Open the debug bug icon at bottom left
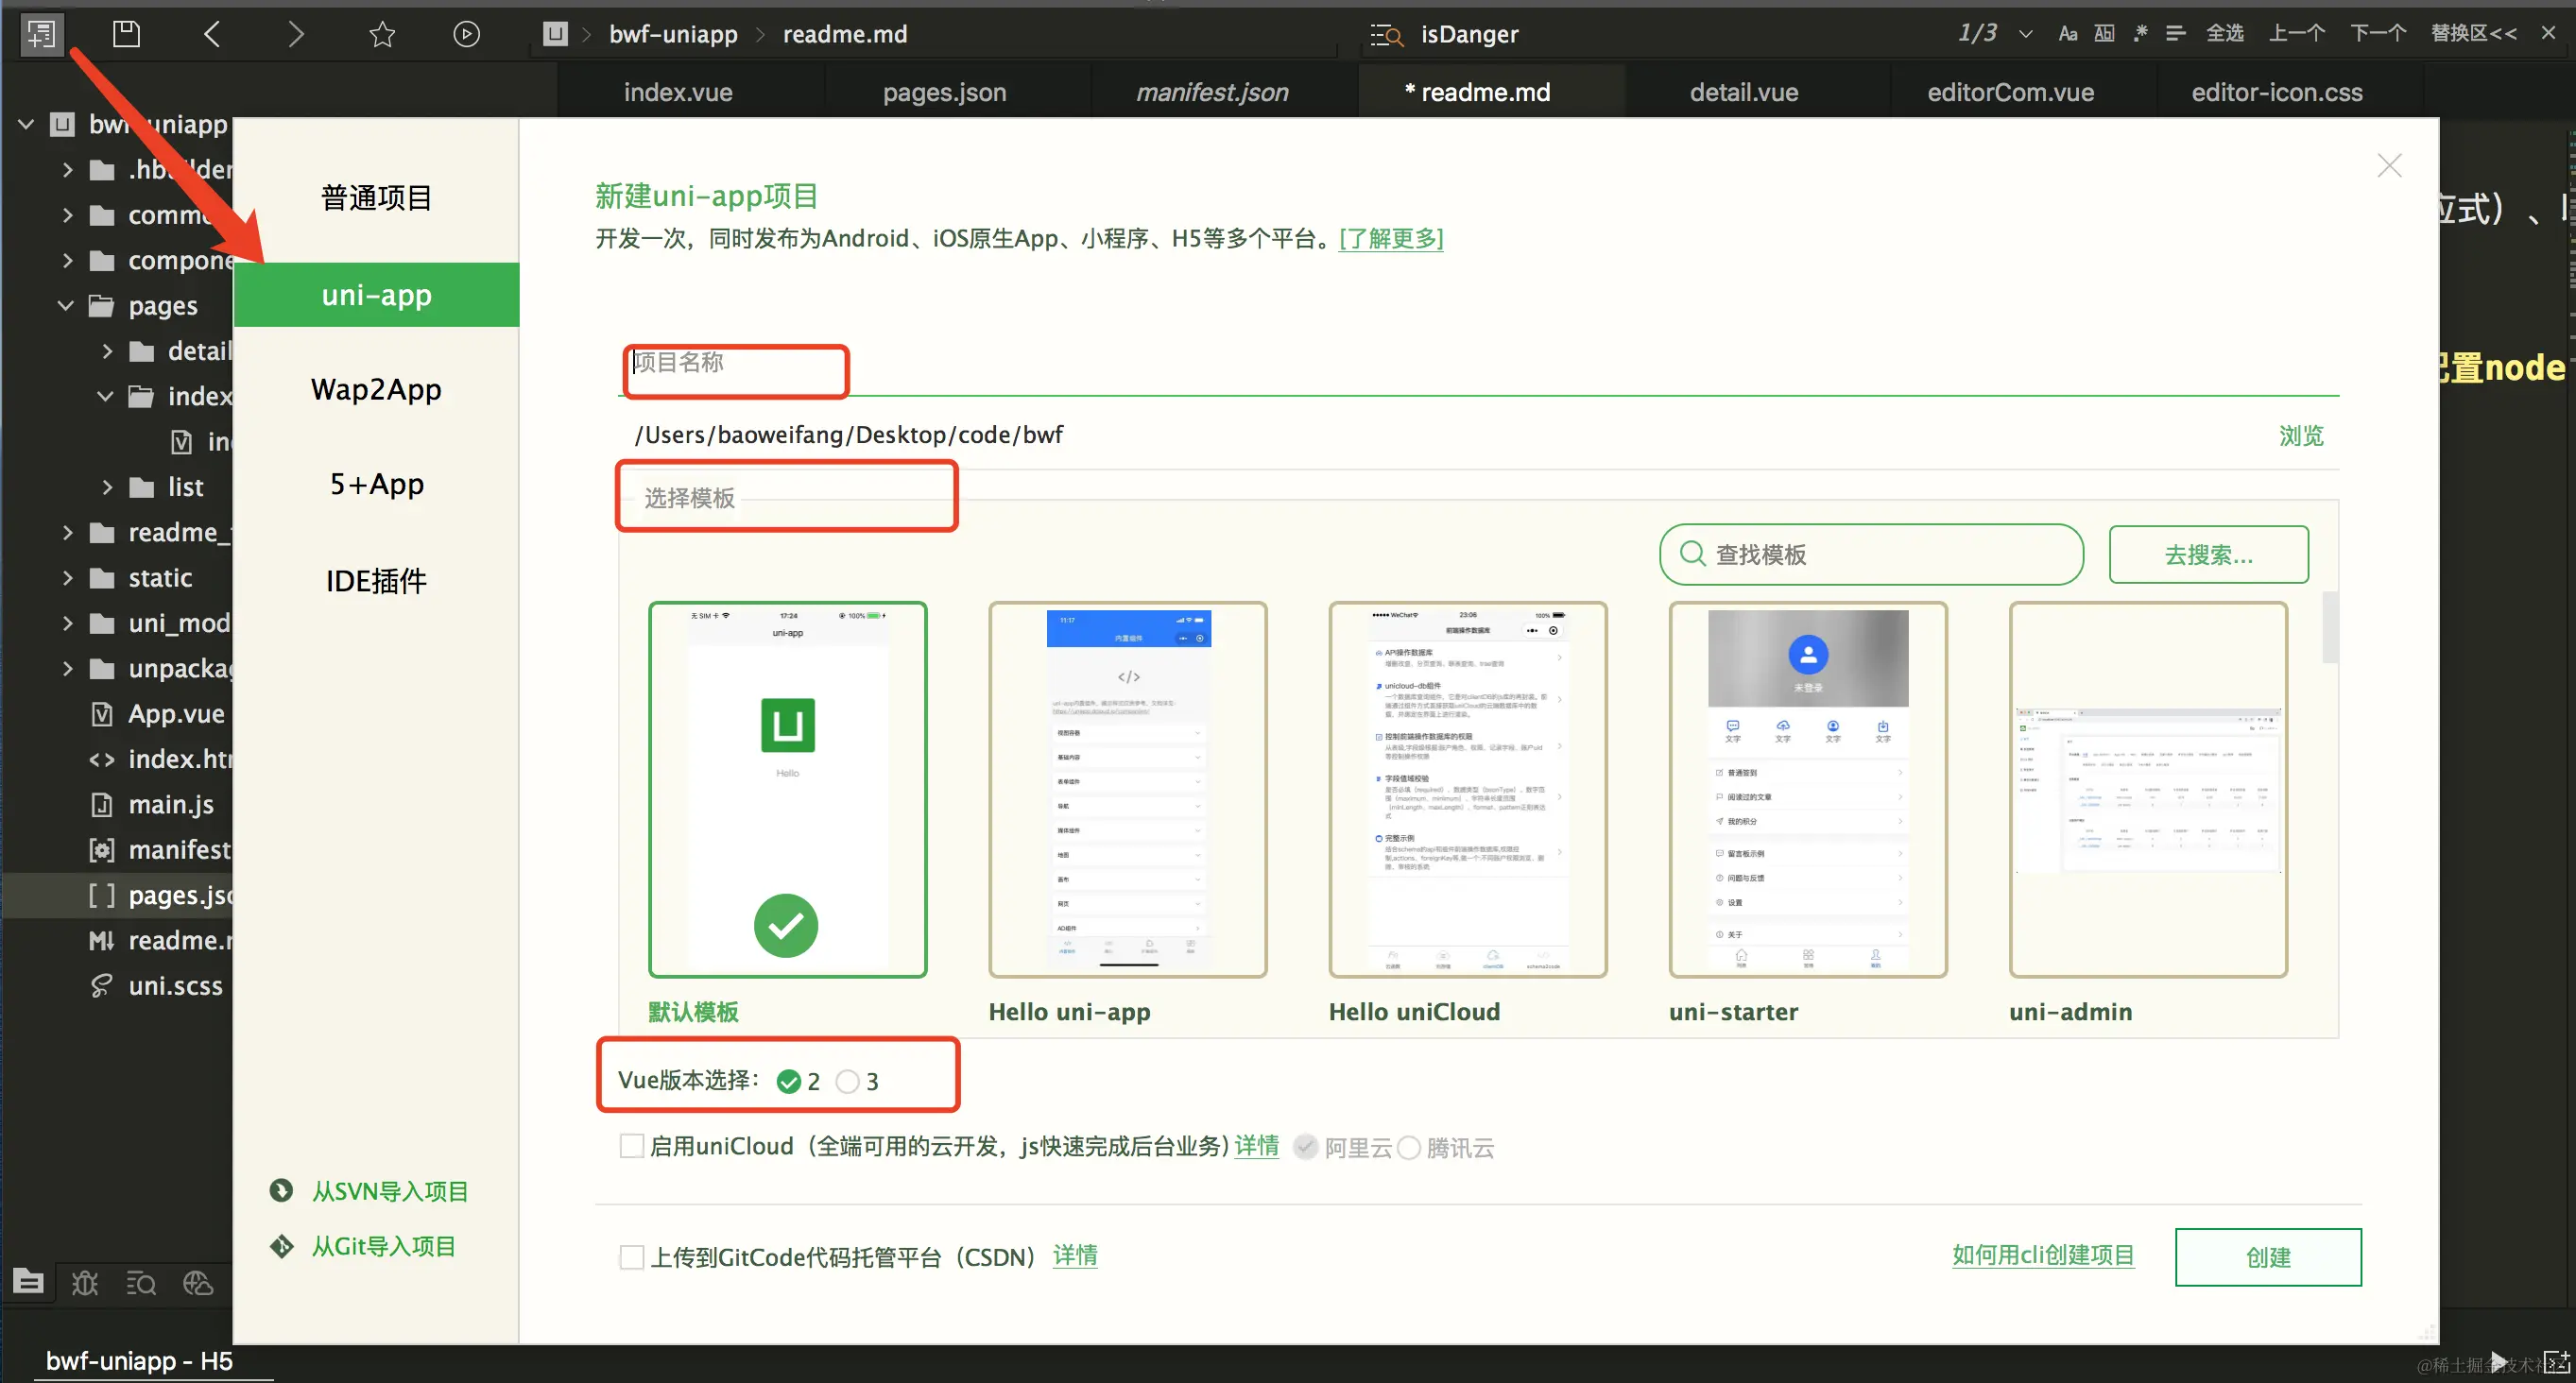 [85, 1282]
